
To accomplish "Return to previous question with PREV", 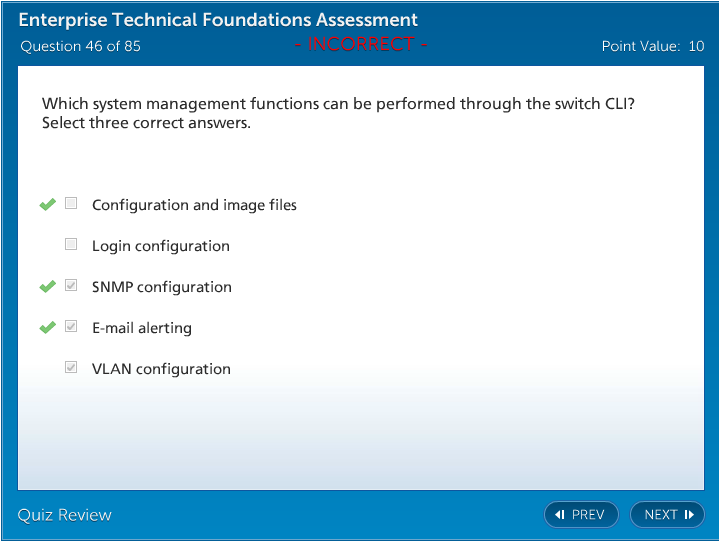I will coord(581,515).
